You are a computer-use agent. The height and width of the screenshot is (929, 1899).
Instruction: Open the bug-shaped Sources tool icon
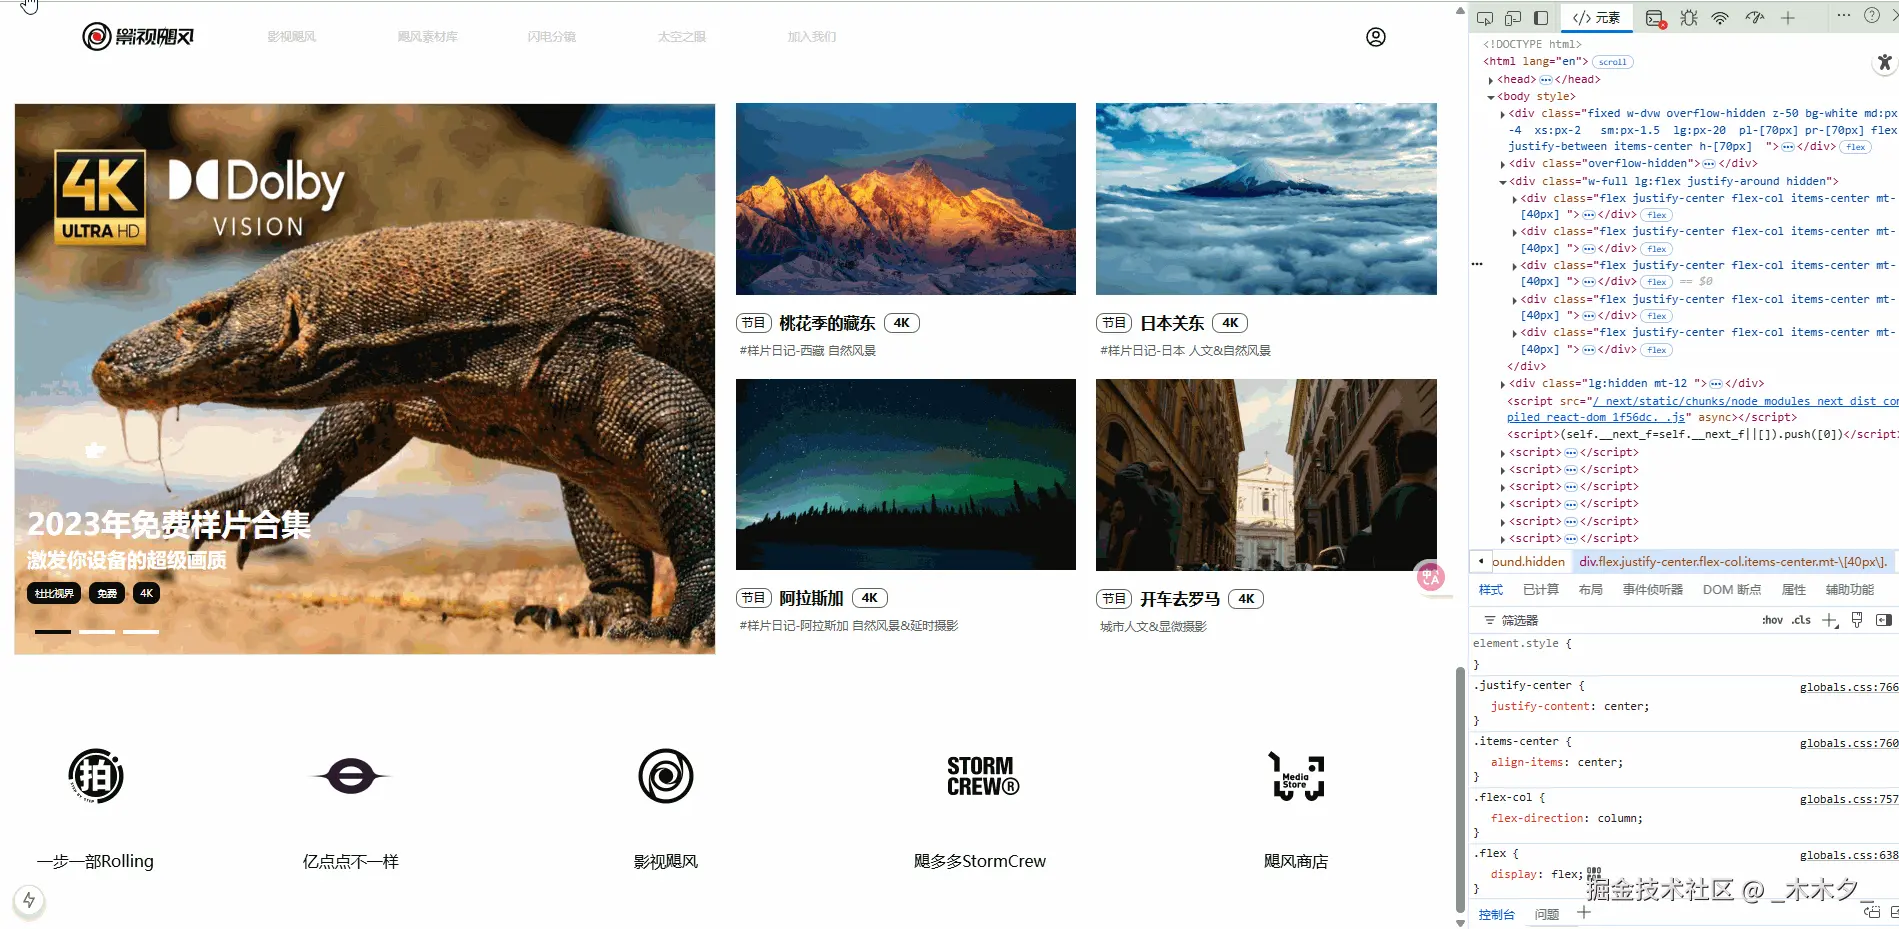tap(1689, 18)
